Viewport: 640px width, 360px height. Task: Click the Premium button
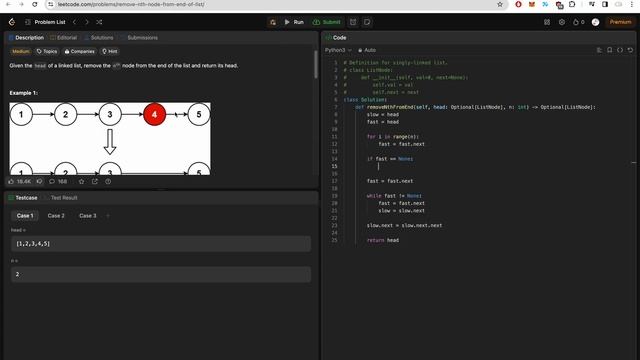click(620, 22)
